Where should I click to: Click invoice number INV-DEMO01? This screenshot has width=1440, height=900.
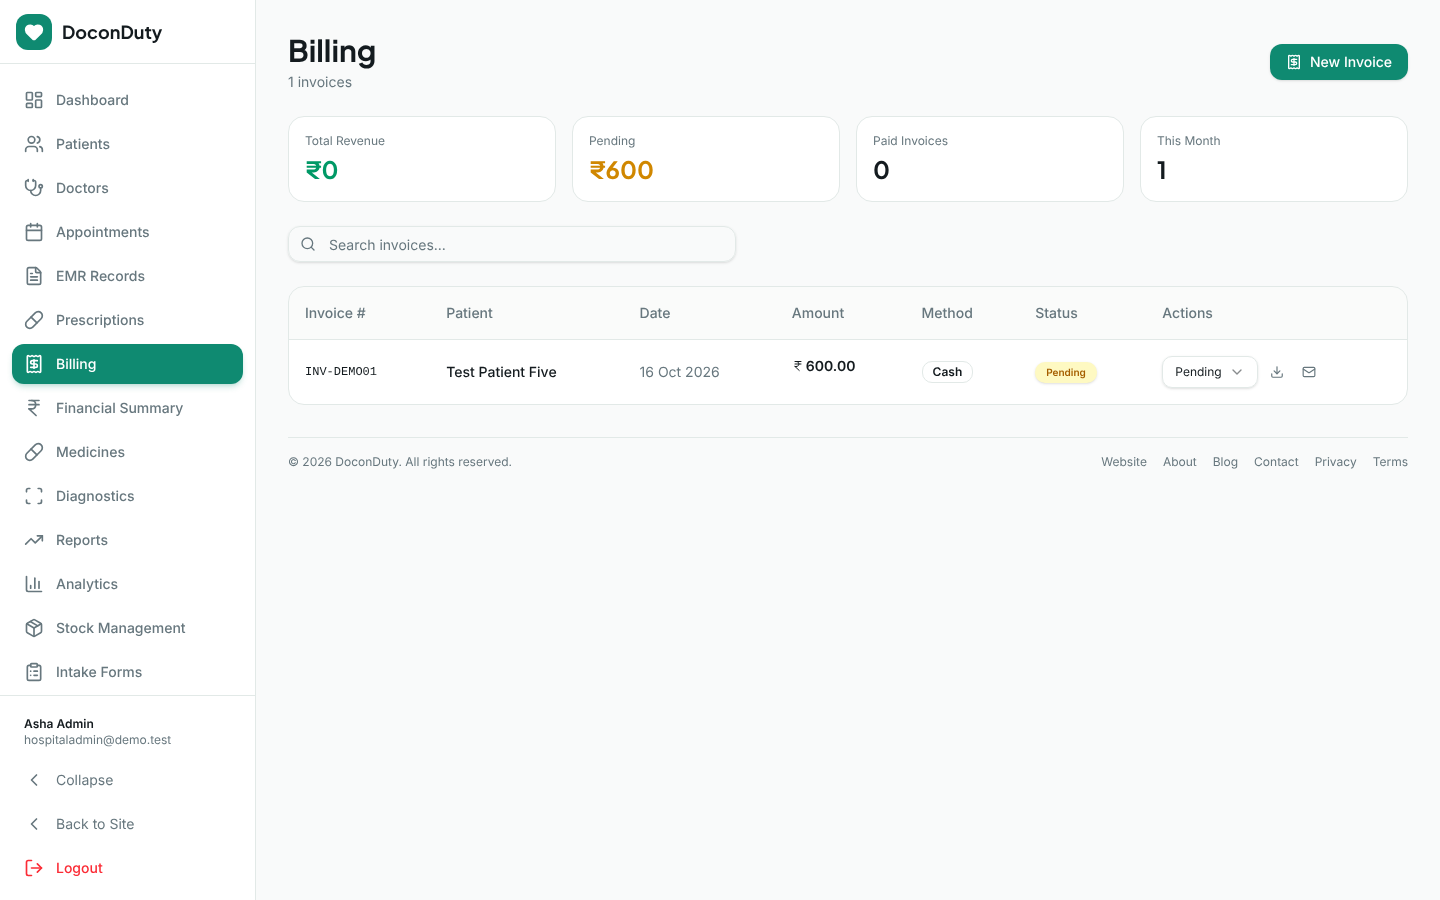[341, 371]
